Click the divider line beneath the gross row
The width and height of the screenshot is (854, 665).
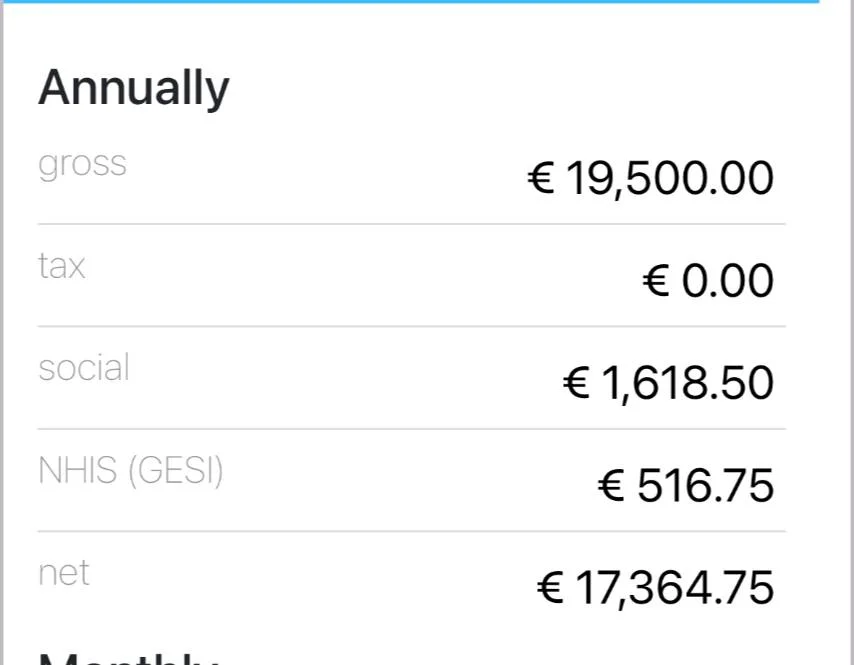pyautogui.click(x=411, y=224)
